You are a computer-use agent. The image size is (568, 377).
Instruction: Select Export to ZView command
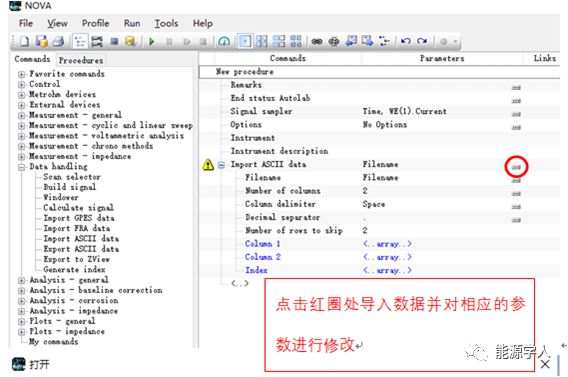click(x=76, y=259)
